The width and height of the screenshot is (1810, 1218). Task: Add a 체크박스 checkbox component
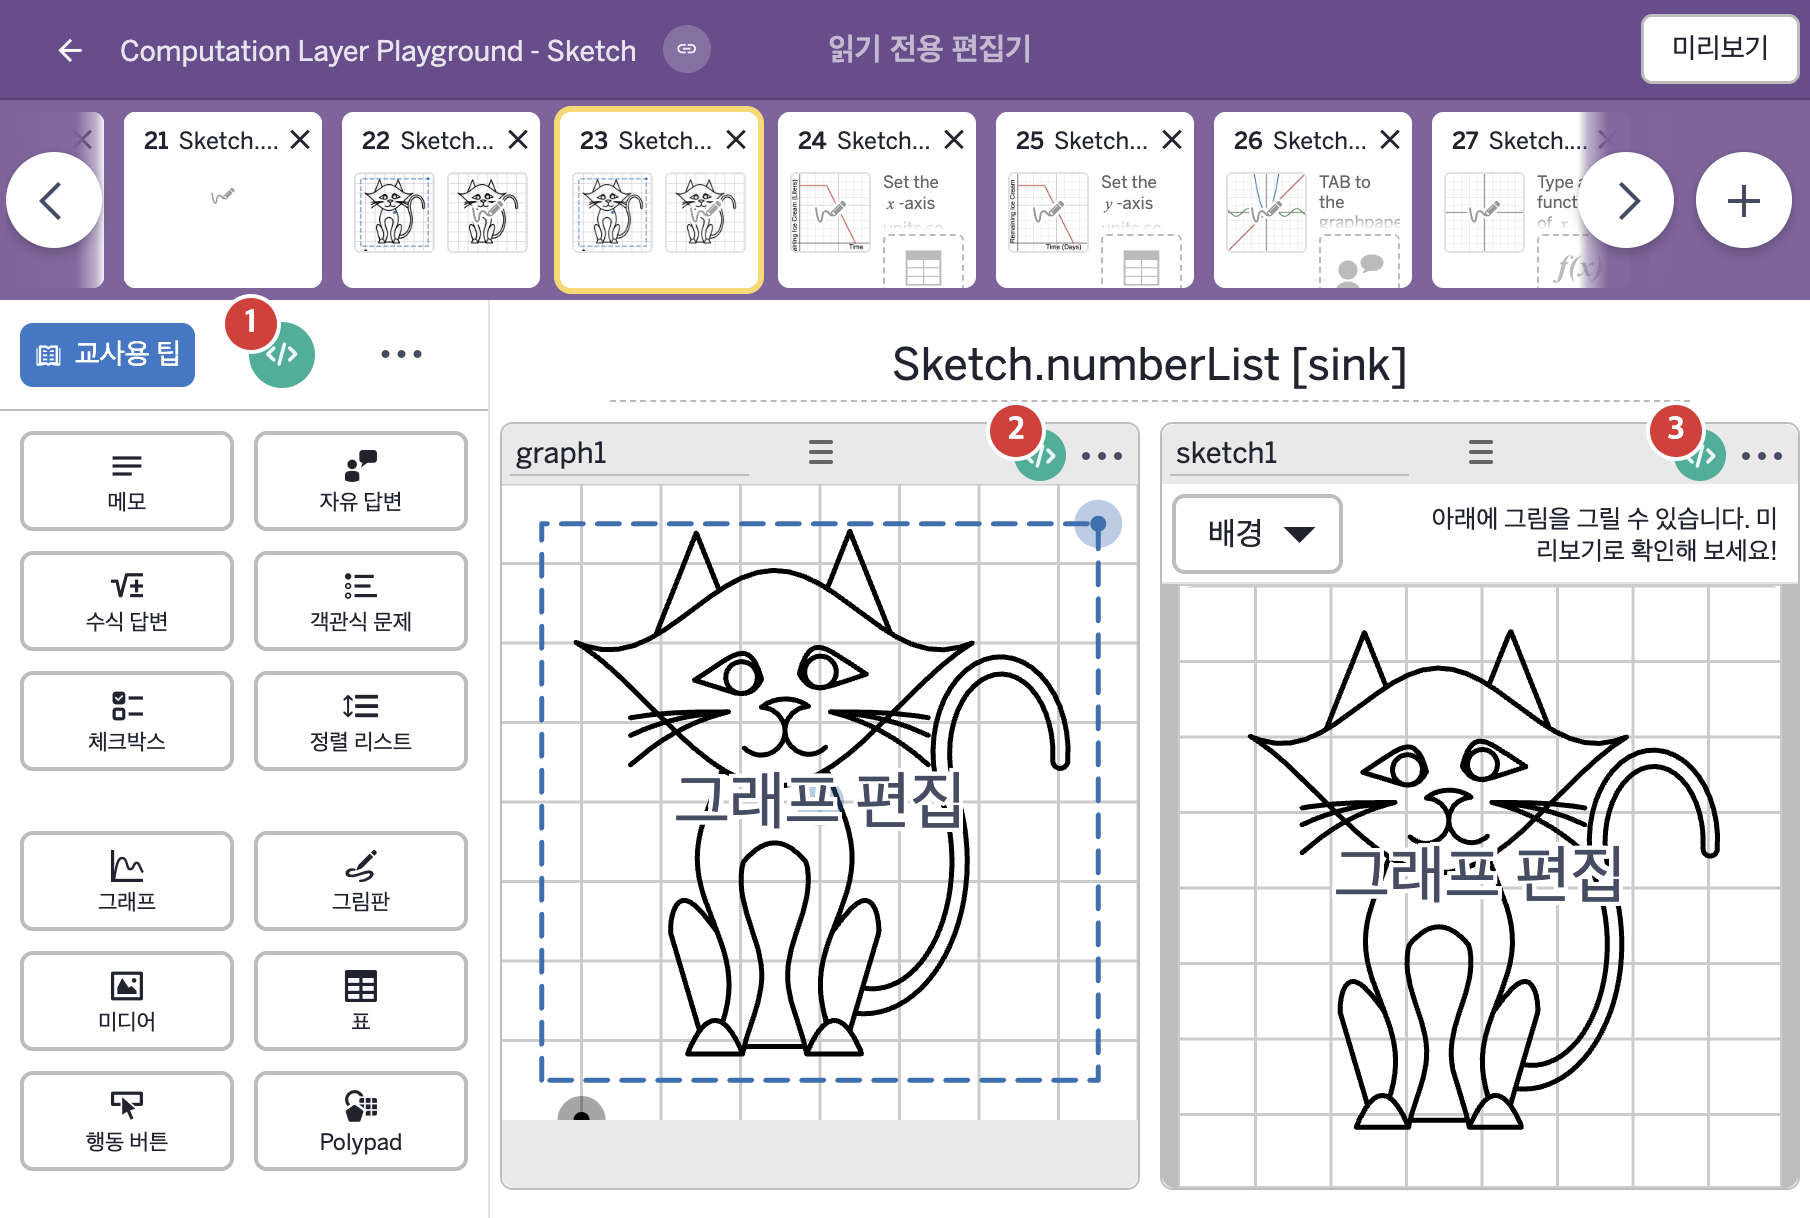127,721
